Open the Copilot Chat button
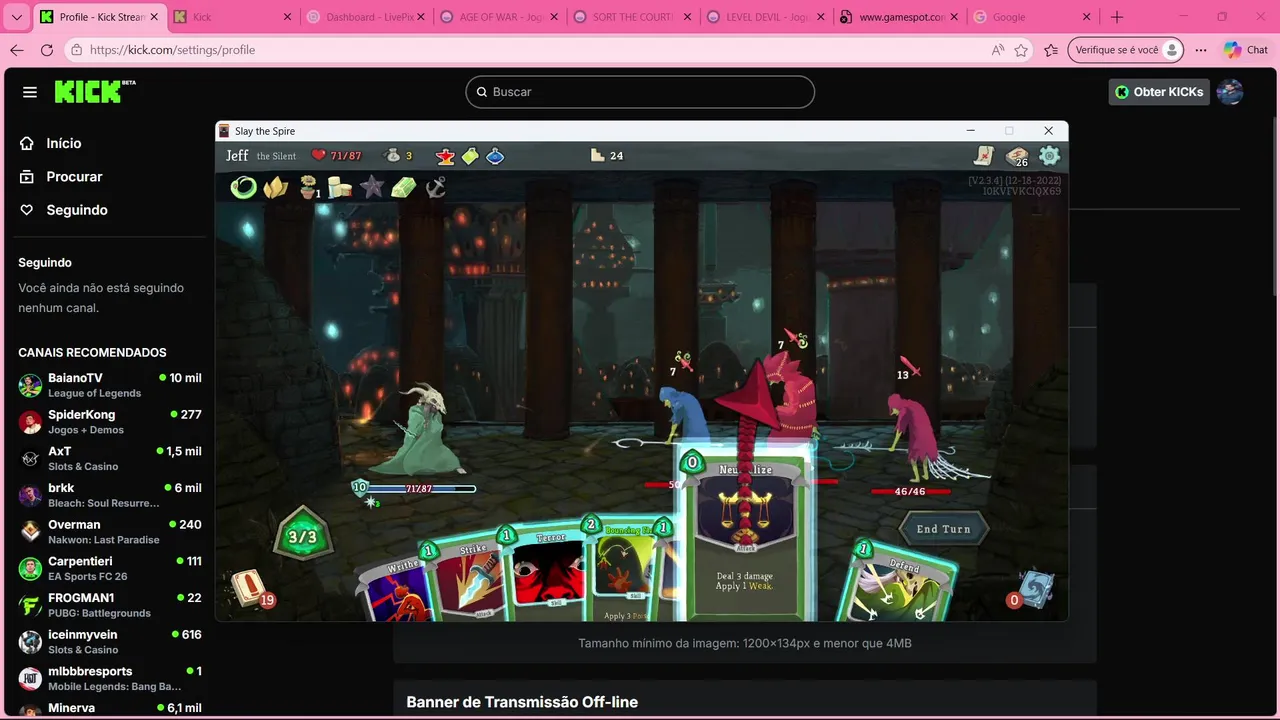This screenshot has width=1280, height=720. [x=1246, y=50]
